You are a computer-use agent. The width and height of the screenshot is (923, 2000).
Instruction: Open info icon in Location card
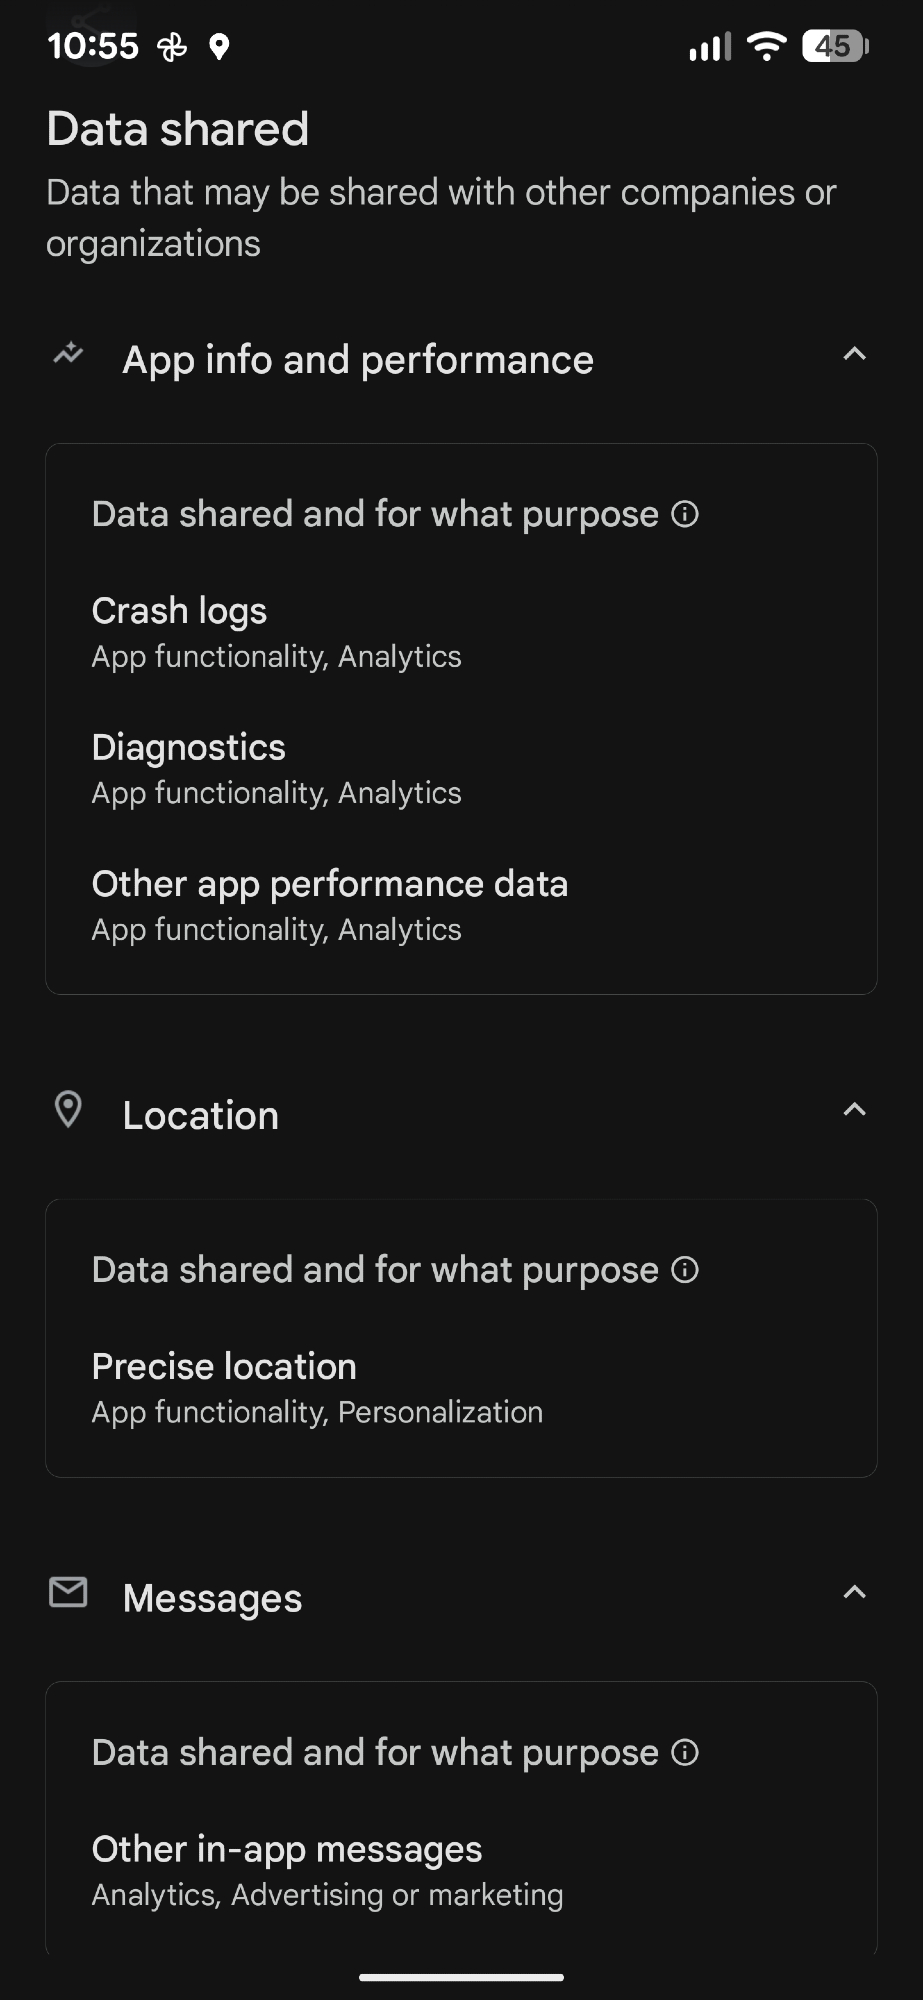[685, 1270]
